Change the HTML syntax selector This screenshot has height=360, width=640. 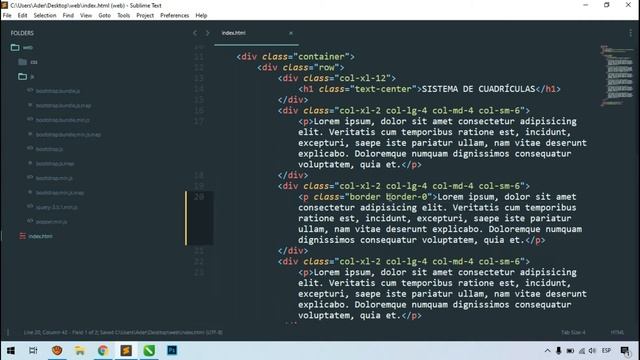coord(617,332)
